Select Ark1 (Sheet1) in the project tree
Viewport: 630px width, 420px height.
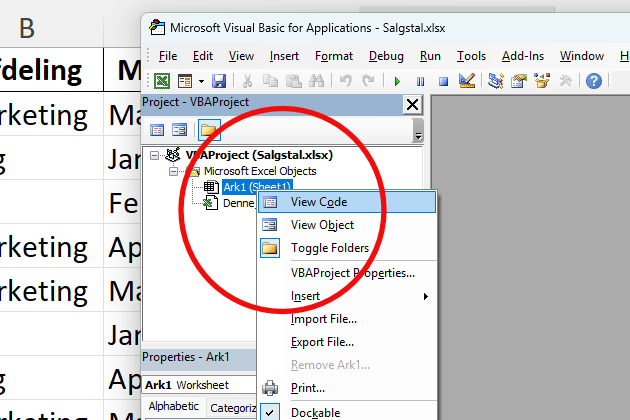(x=256, y=187)
